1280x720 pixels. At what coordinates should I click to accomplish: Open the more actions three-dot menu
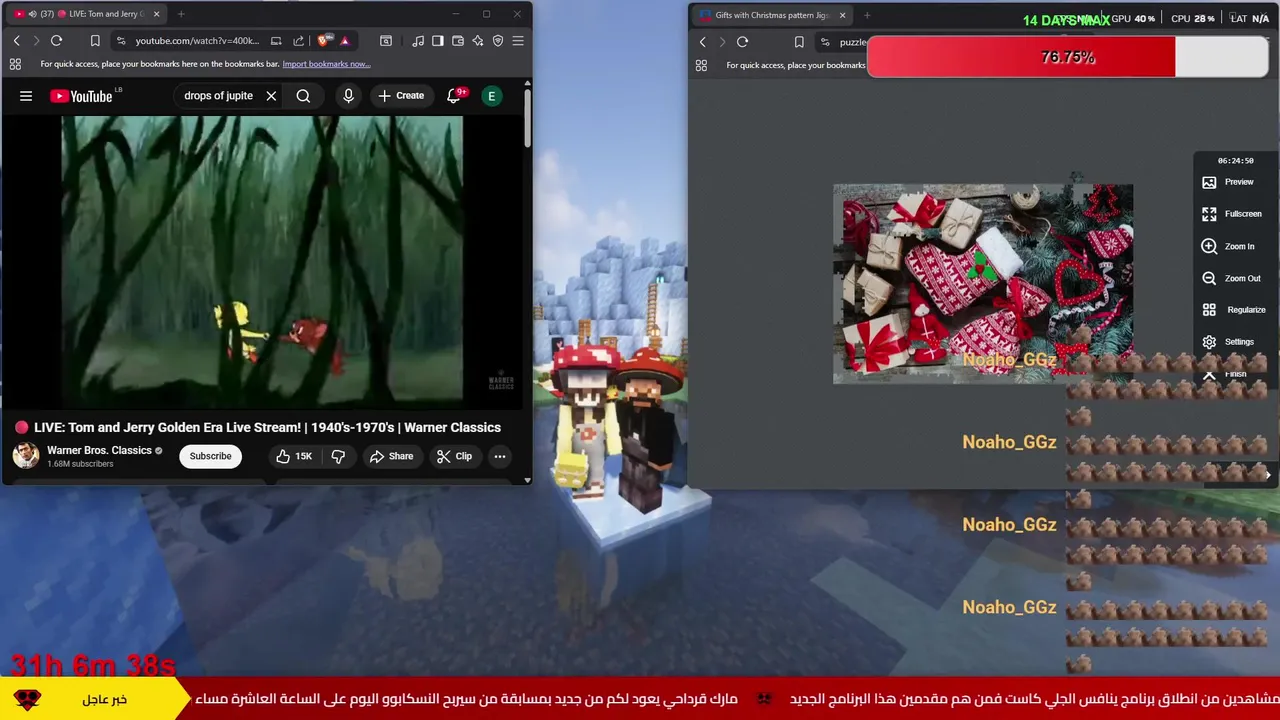point(499,456)
